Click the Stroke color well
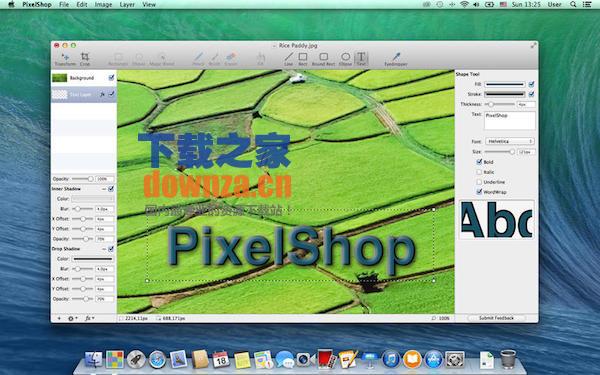 click(505, 94)
